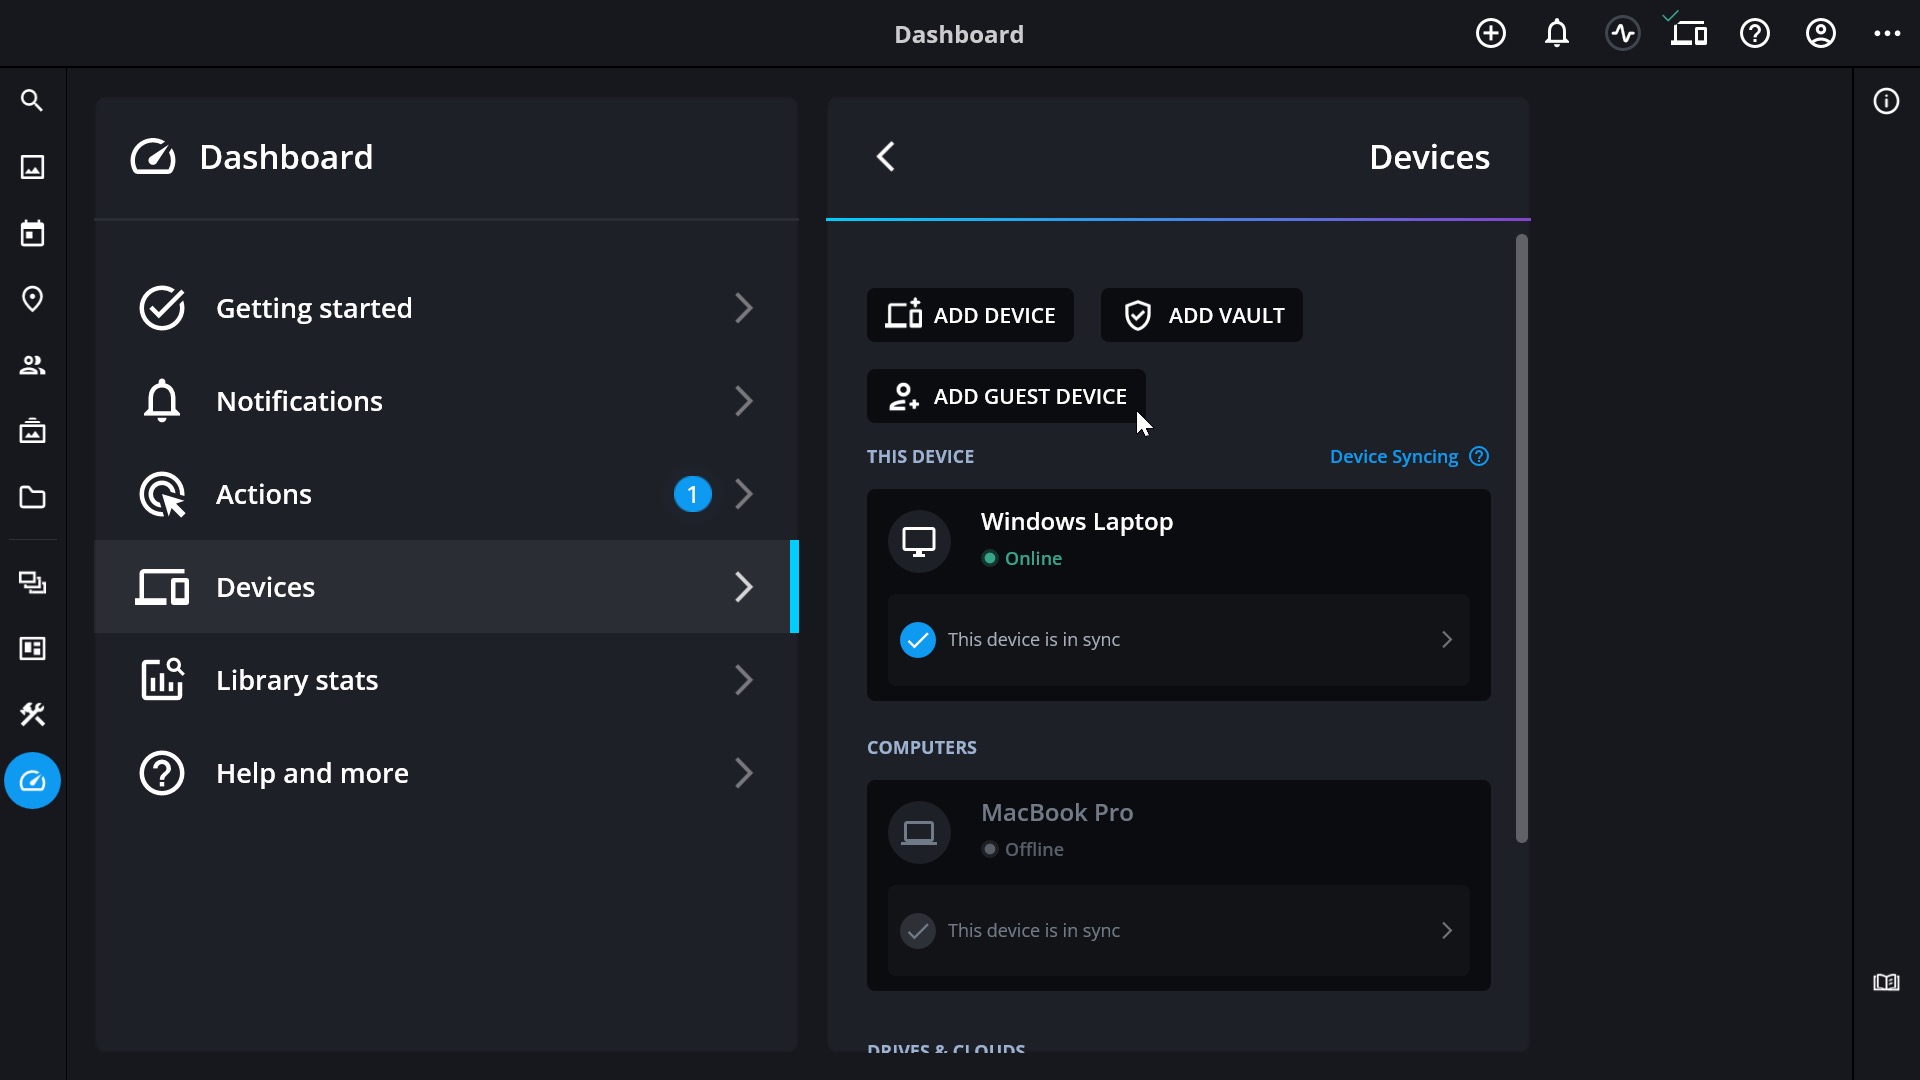Open the calendar view icon
Screen dimensions: 1920x1080
point(32,233)
